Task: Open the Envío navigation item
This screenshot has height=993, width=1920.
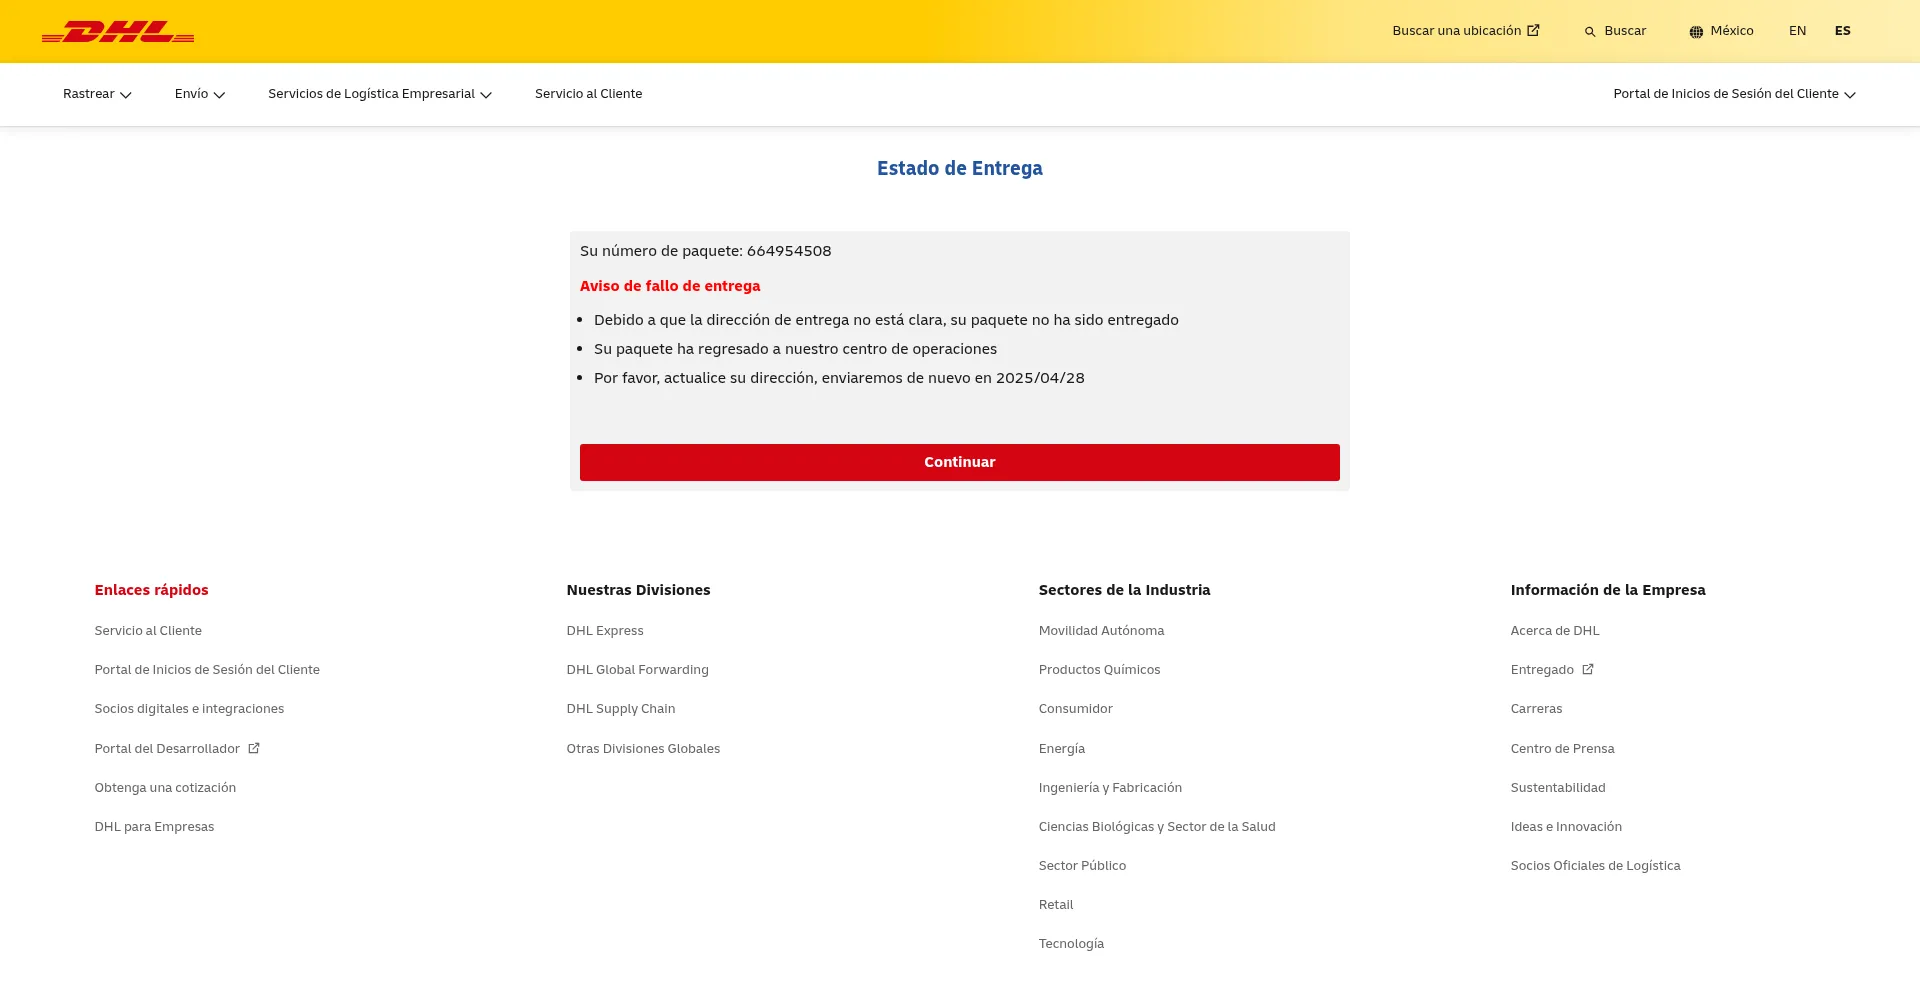Action: pyautogui.click(x=200, y=94)
